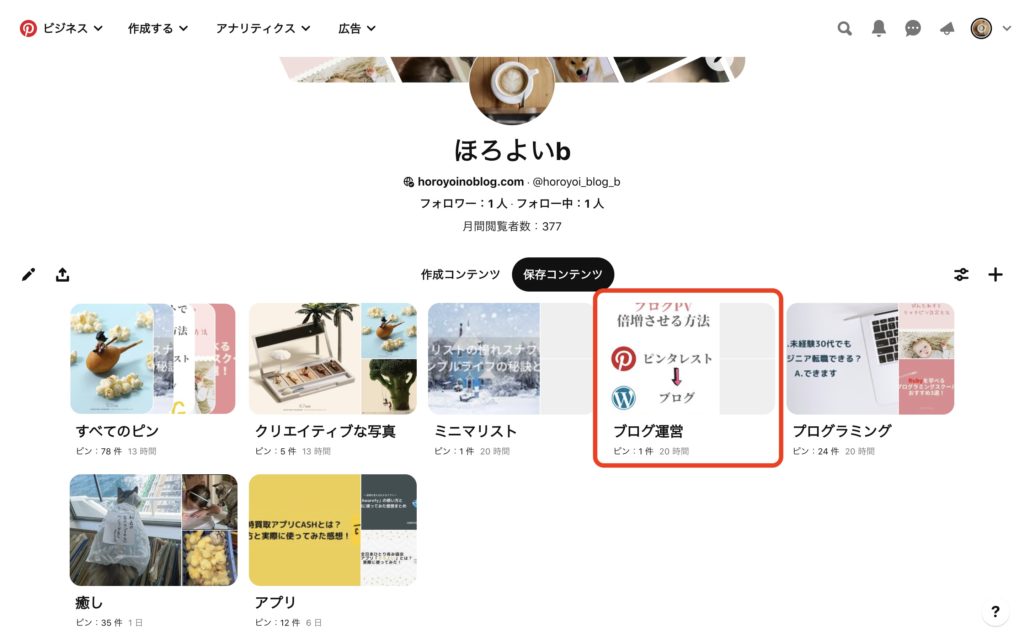Click the pencil edit profile icon
This screenshot has width=1024, height=640.
(28, 274)
